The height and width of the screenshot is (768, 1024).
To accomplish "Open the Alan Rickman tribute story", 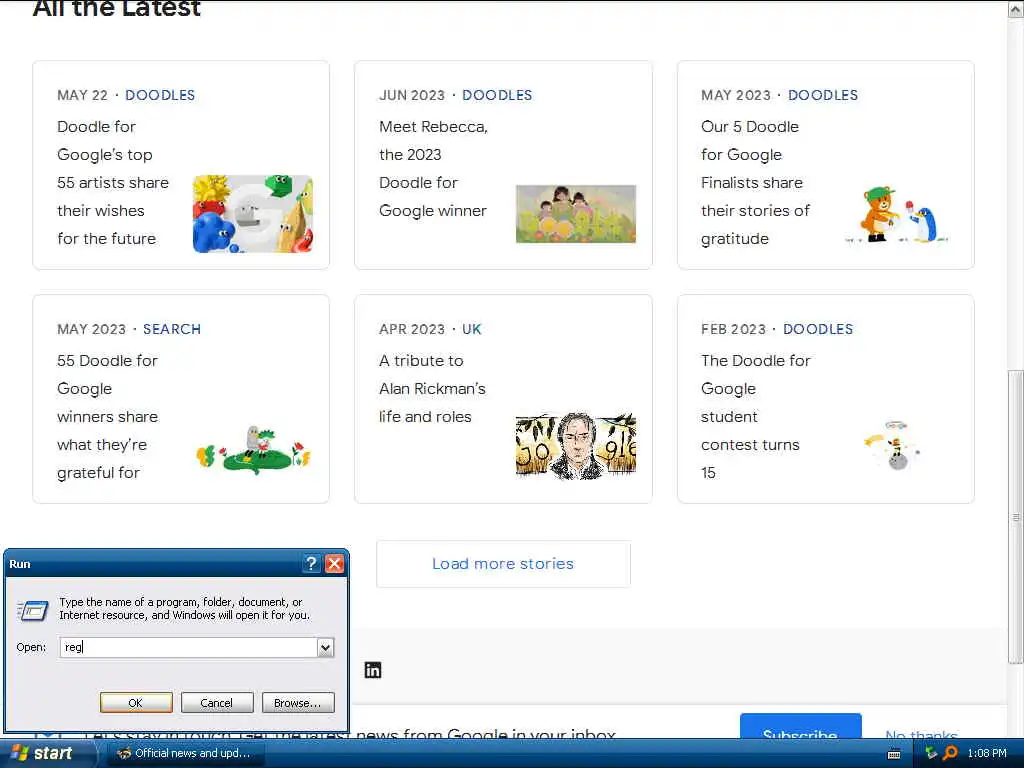I will point(432,389).
